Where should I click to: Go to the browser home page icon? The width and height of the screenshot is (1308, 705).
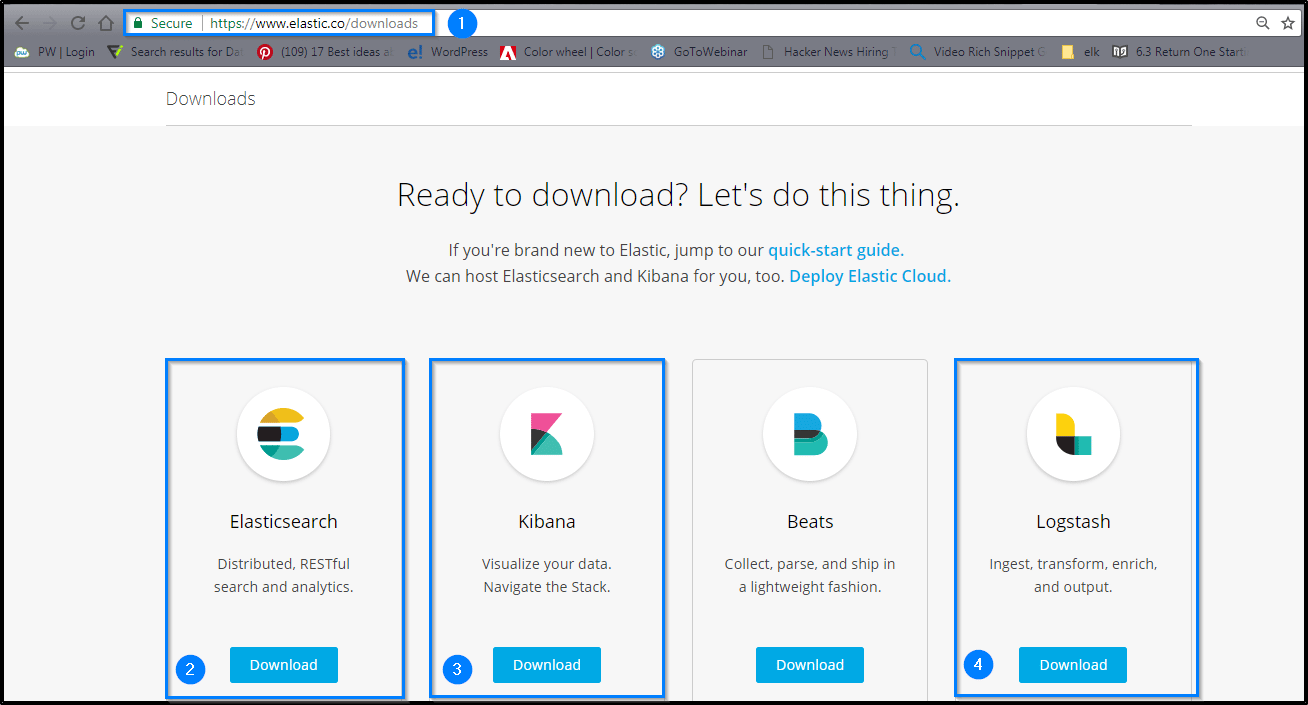pyautogui.click(x=106, y=23)
